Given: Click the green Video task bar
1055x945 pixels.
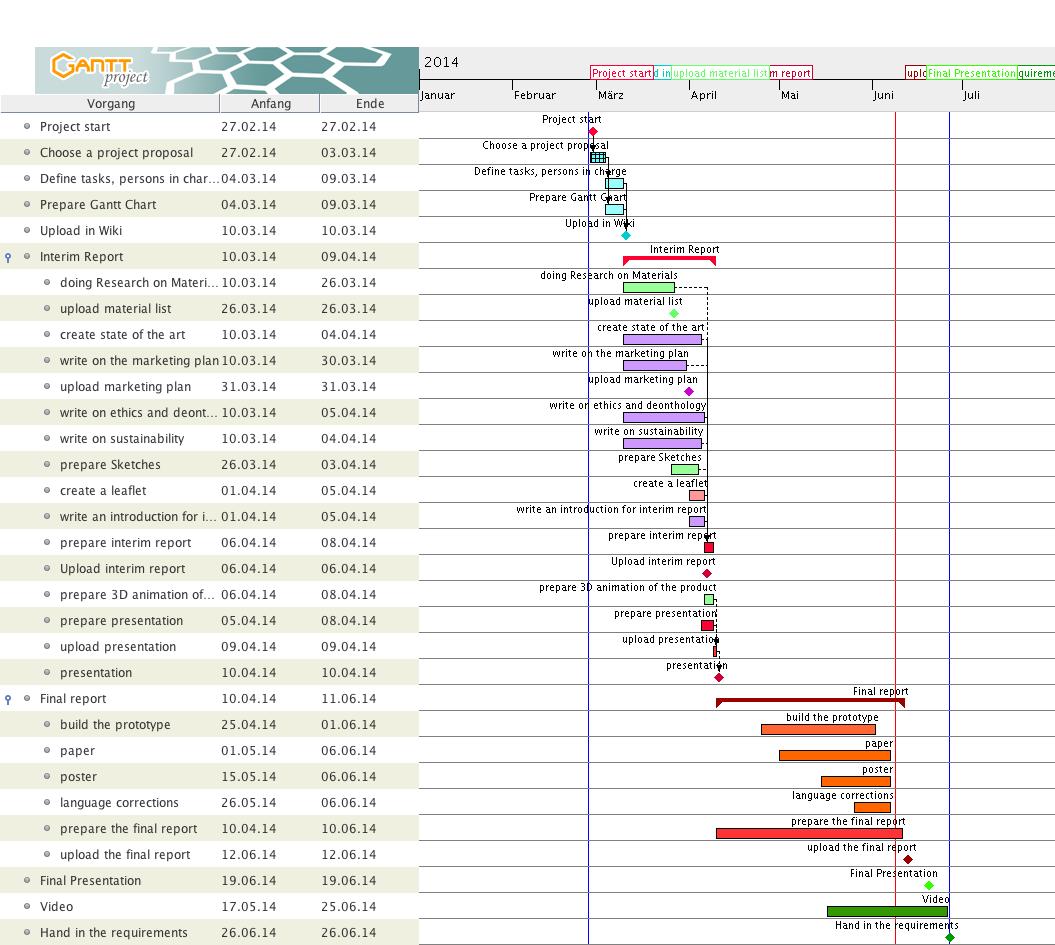Looking at the screenshot, I should 887,911.
